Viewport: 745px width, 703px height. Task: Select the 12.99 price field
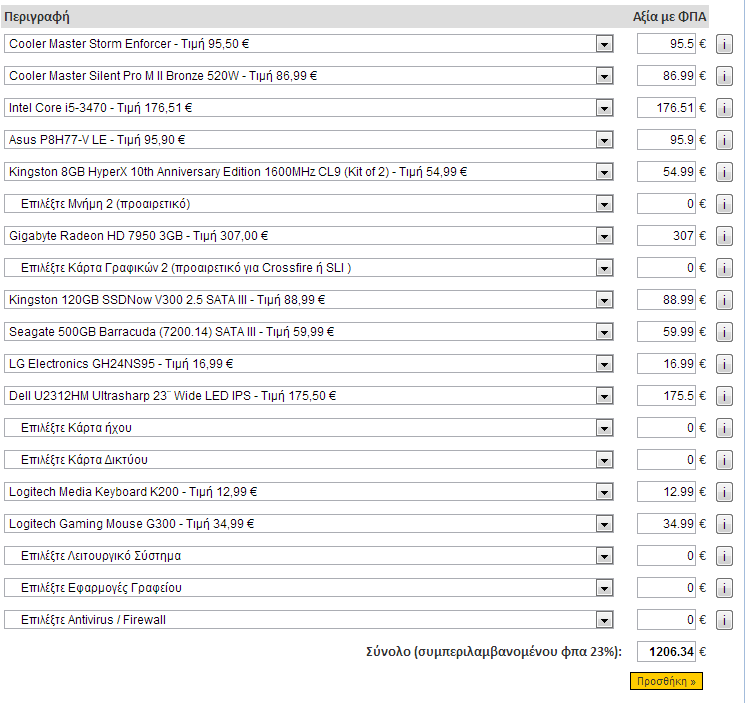click(x=666, y=492)
